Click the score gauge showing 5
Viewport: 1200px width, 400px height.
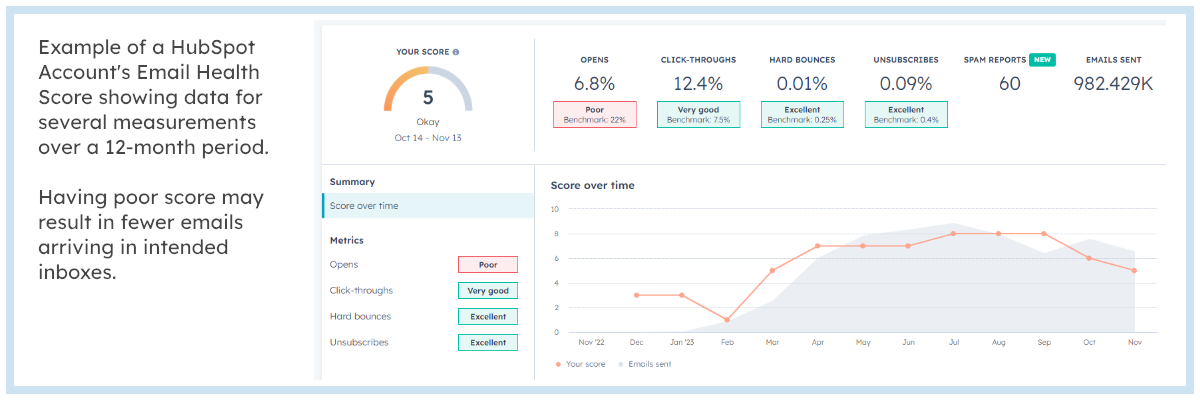428,92
